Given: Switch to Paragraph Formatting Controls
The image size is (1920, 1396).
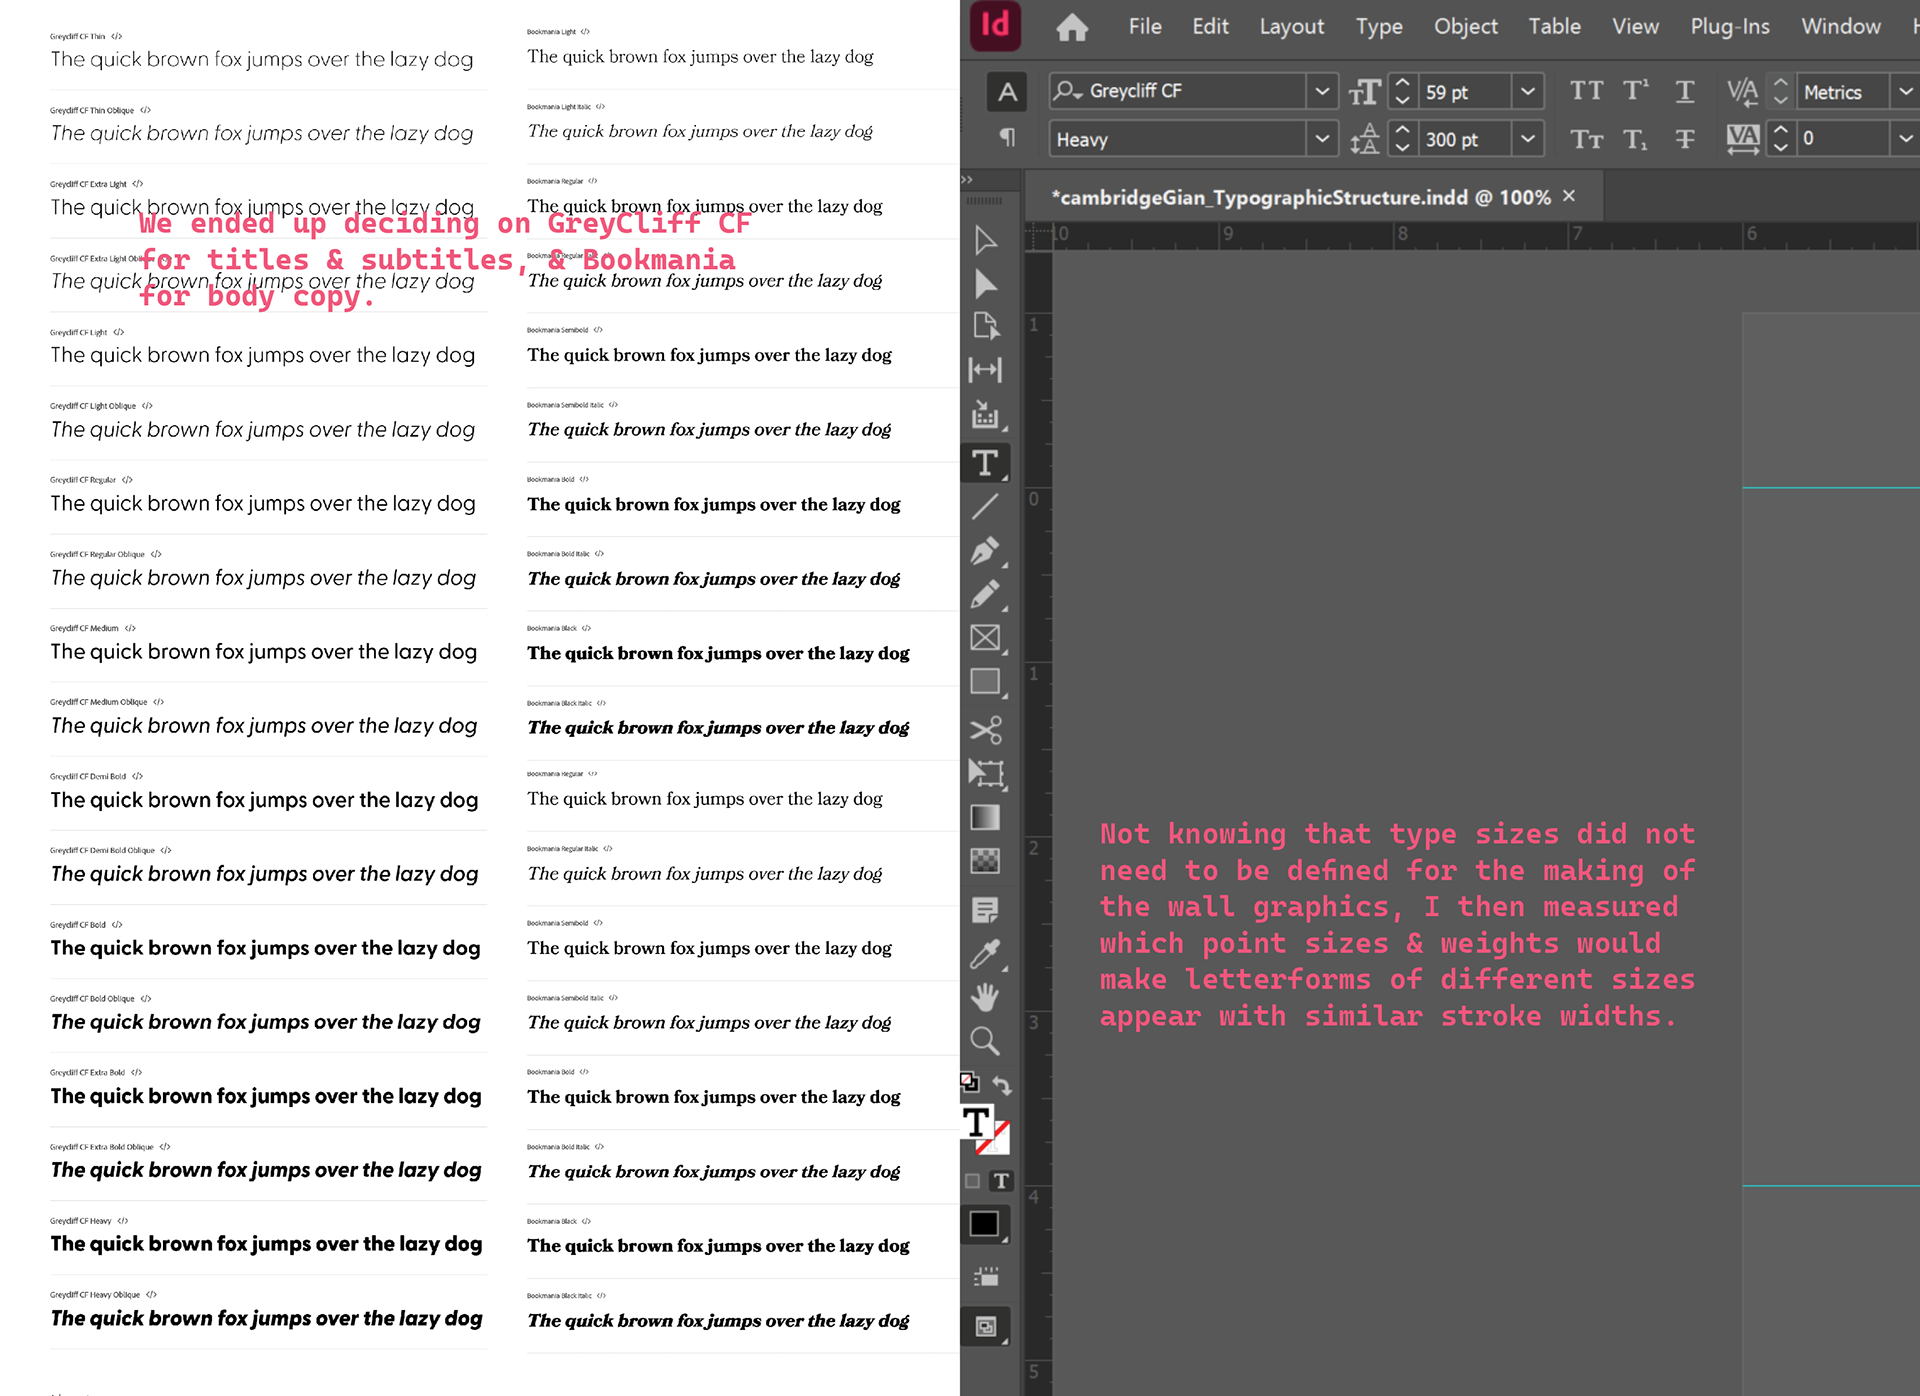Looking at the screenshot, I should coord(1008,138).
